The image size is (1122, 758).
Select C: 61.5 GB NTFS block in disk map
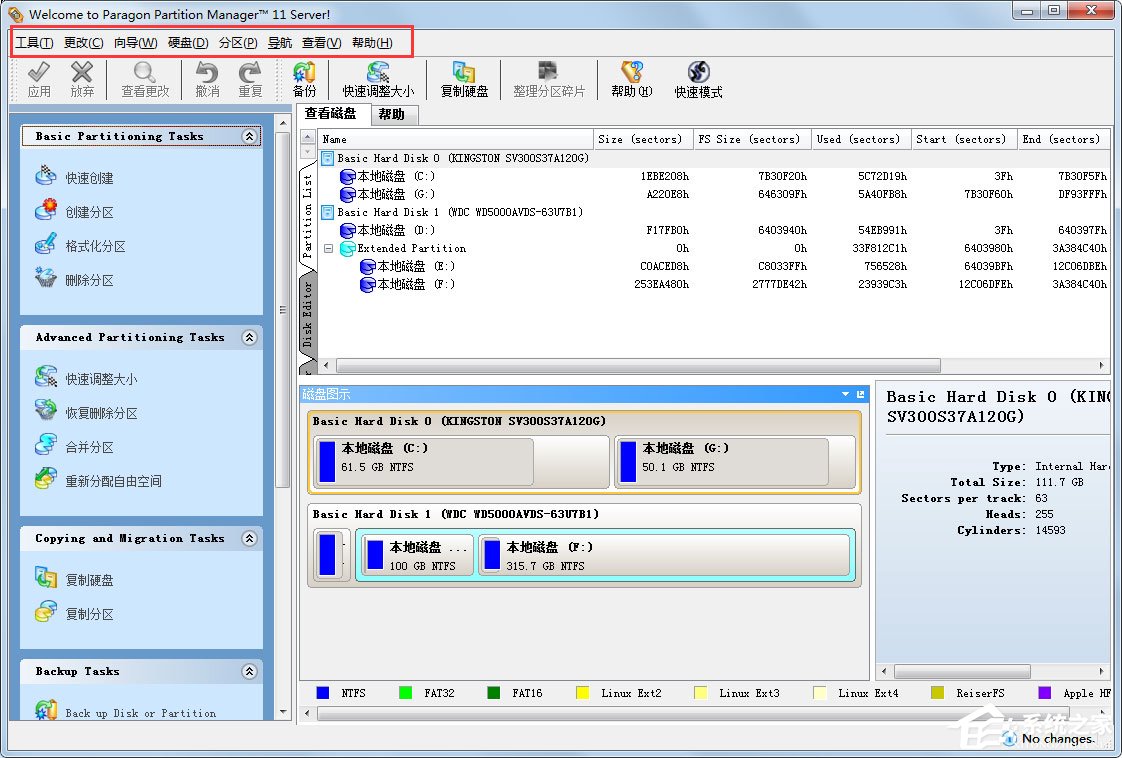[x=462, y=462]
